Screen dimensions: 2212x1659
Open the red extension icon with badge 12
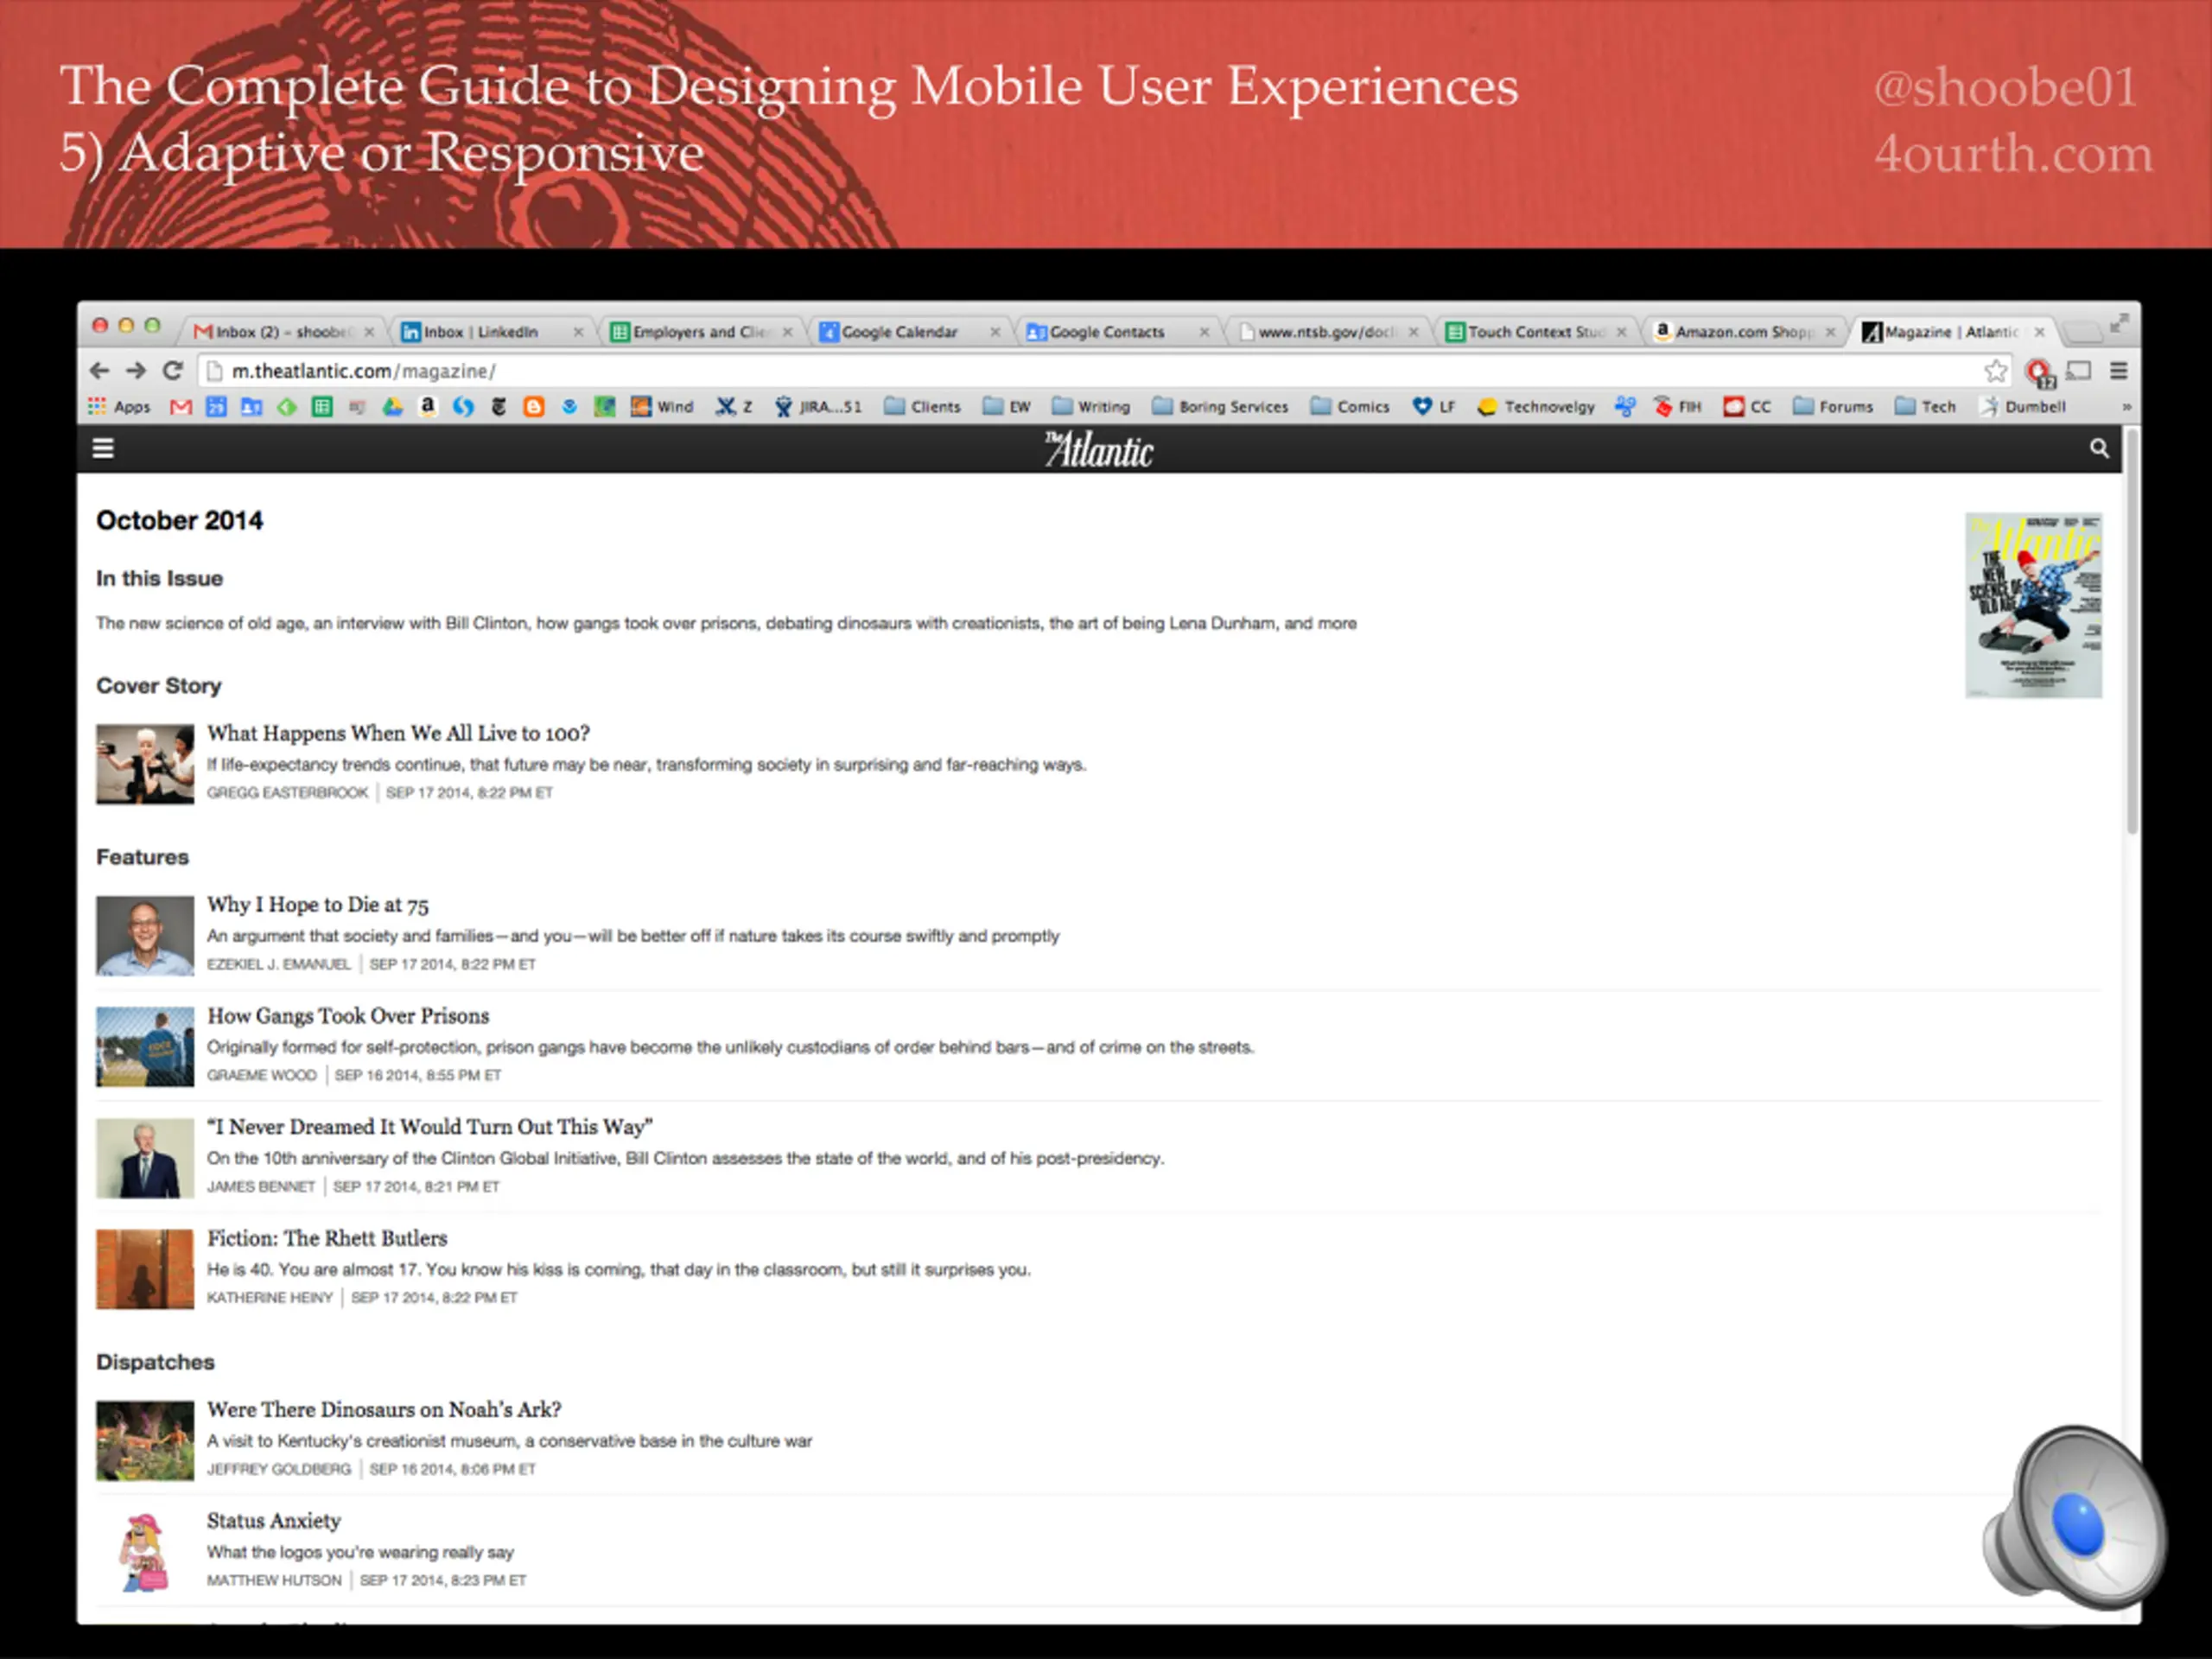click(2038, 373)
